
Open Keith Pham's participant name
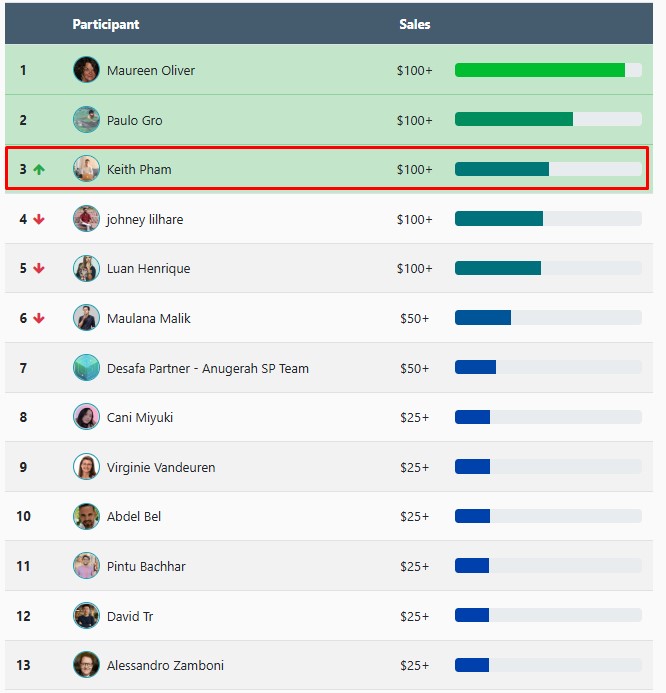pos(139,170)
